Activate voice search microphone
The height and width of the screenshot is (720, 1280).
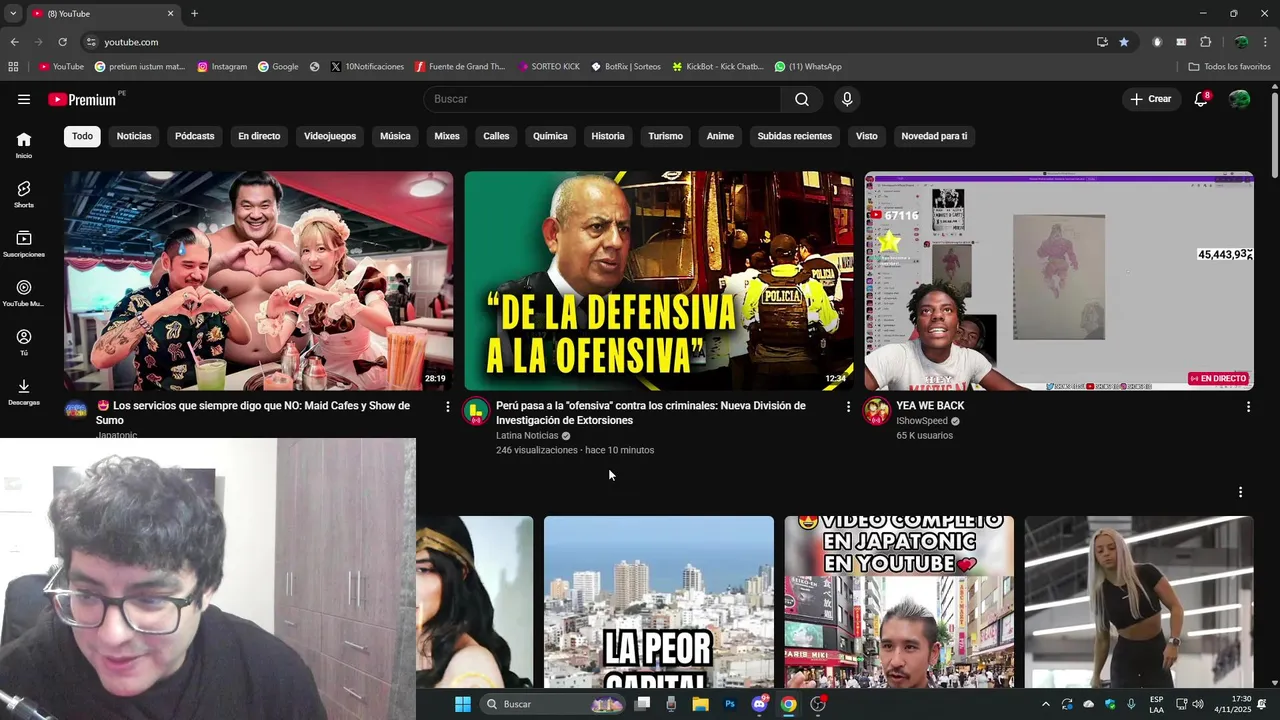click(x=847, y=99)
